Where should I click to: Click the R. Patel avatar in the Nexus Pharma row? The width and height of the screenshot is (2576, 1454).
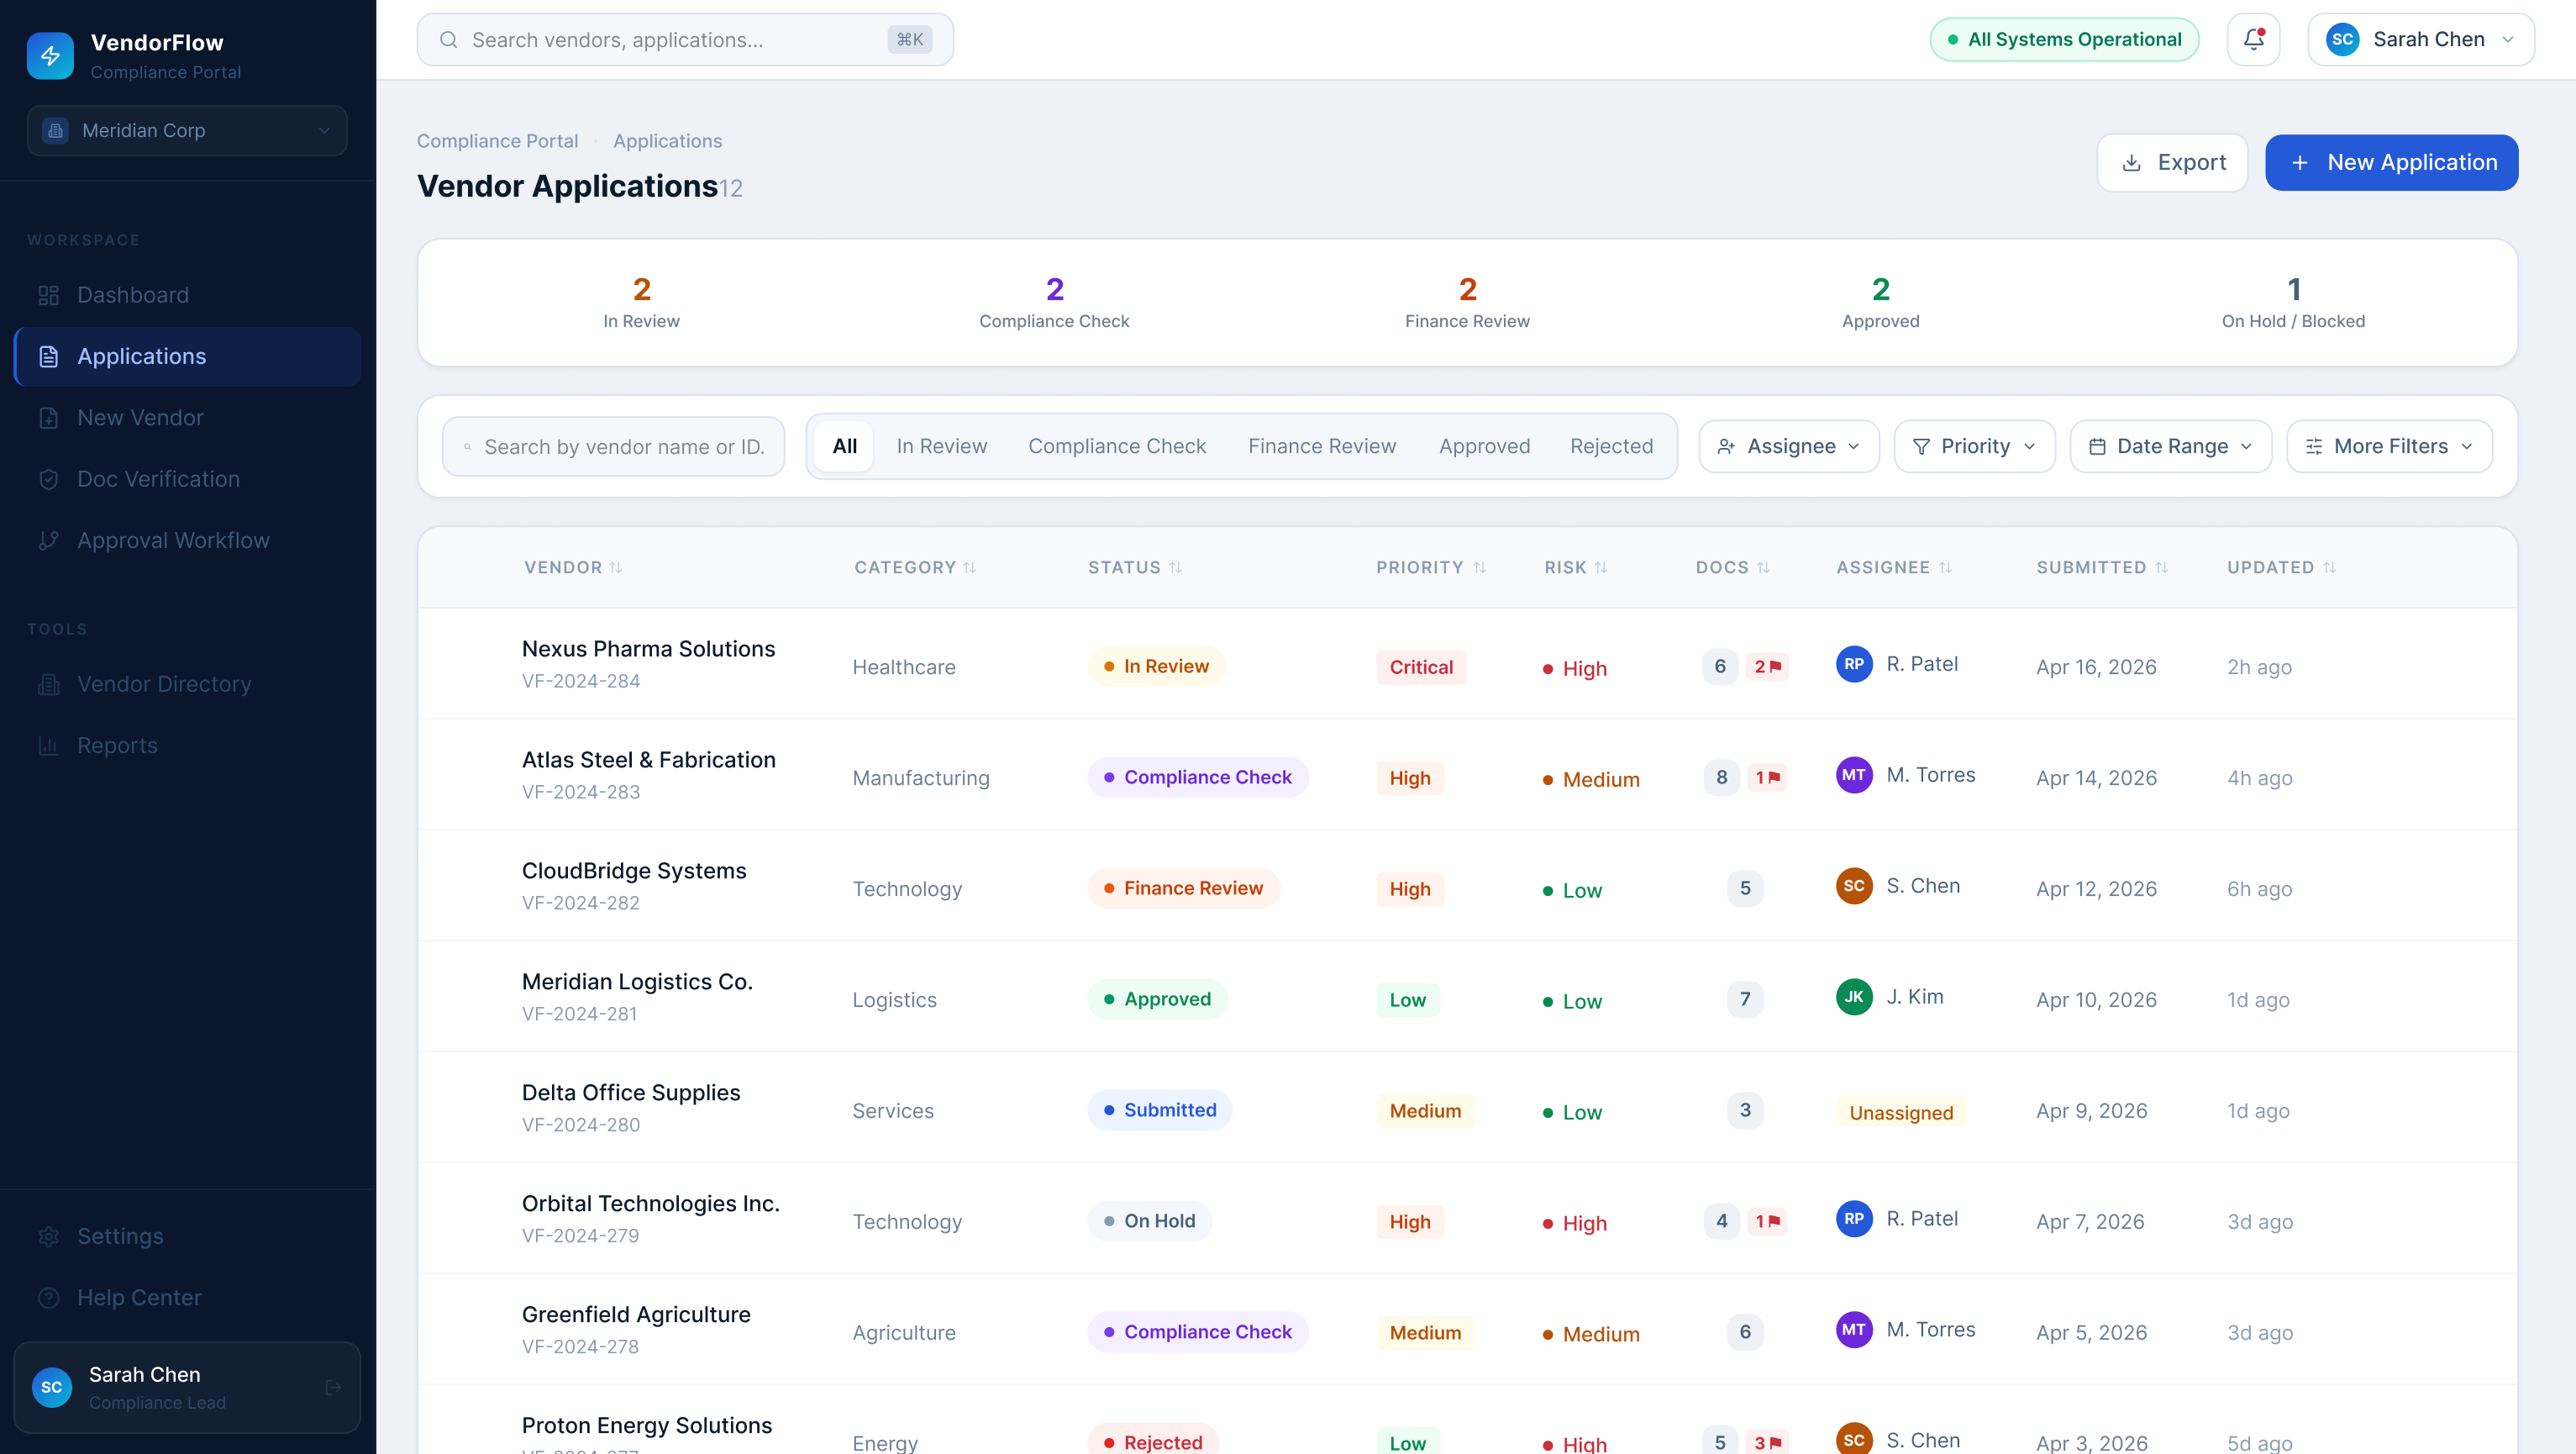(1854, 664)
